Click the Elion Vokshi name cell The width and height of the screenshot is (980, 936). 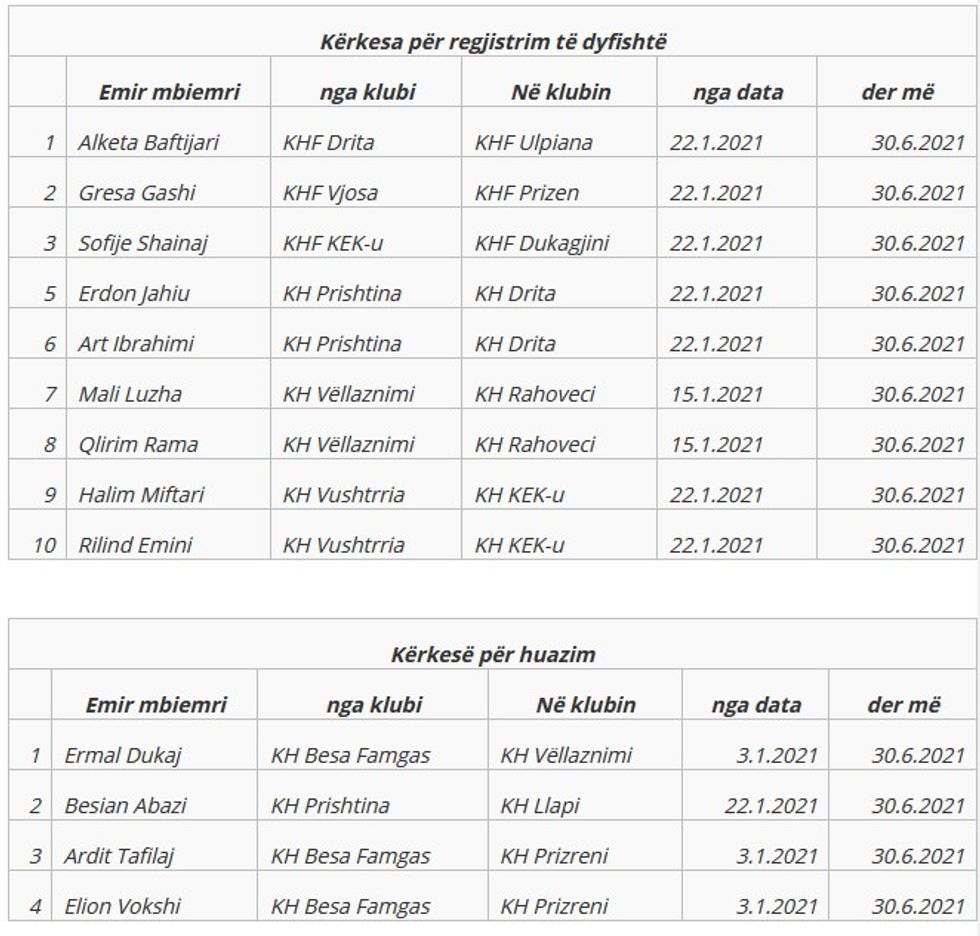point(123,906)
